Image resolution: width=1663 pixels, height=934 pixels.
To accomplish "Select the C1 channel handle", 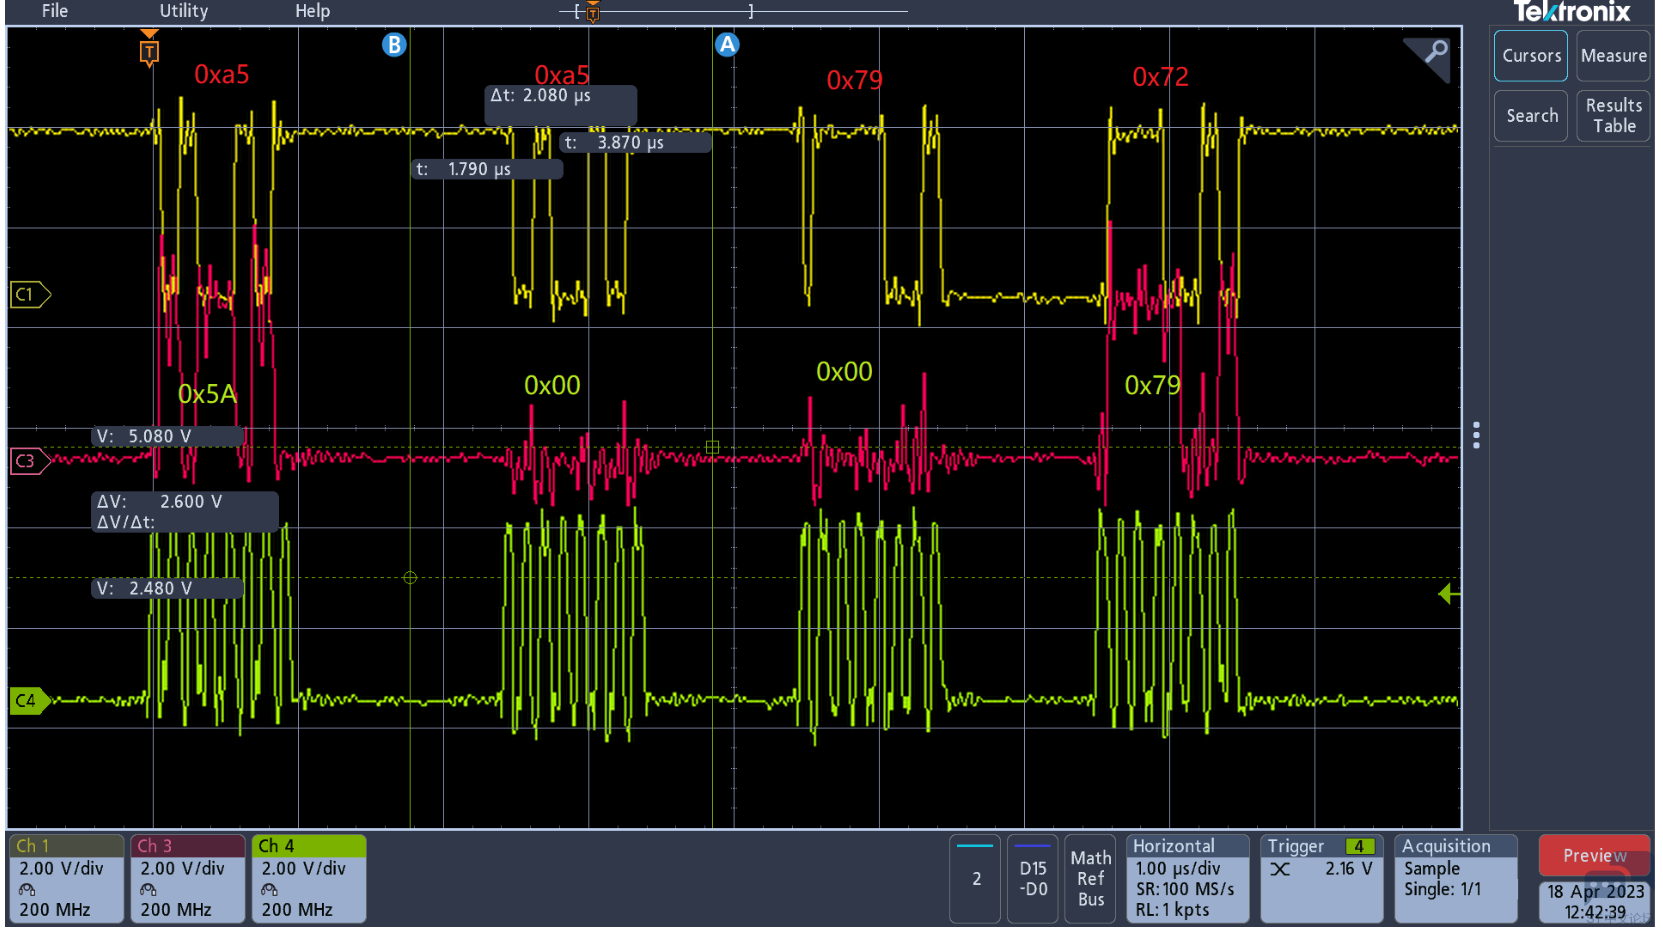I will pos(28,295).
